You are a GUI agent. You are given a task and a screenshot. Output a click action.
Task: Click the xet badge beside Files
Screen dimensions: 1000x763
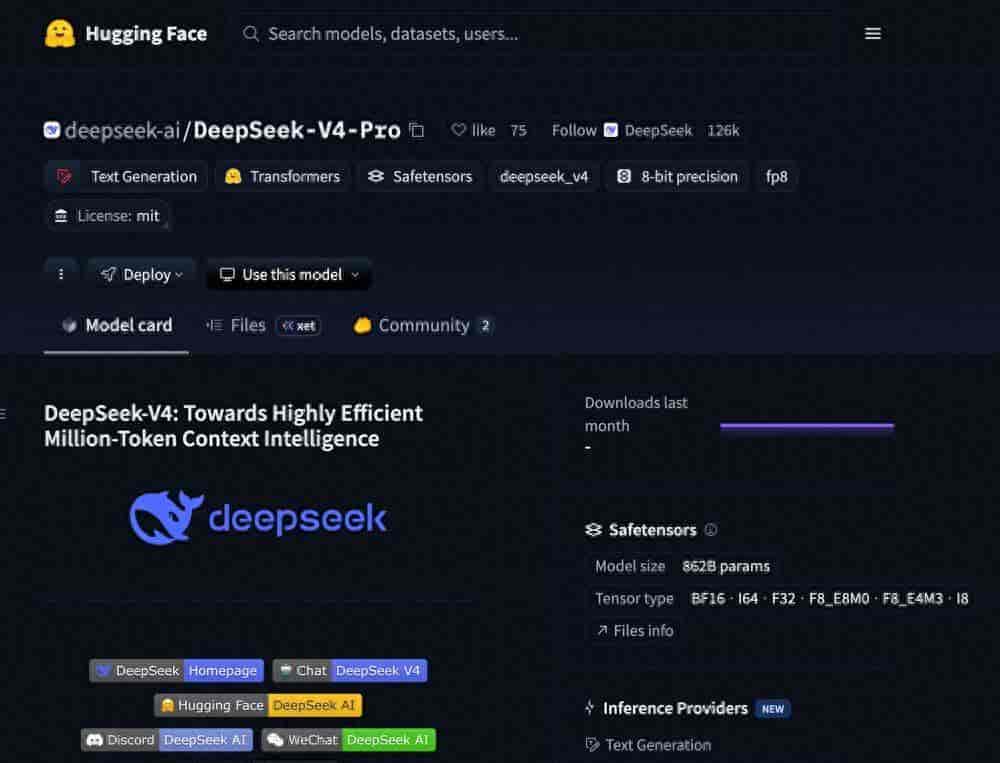coord(298,326)
